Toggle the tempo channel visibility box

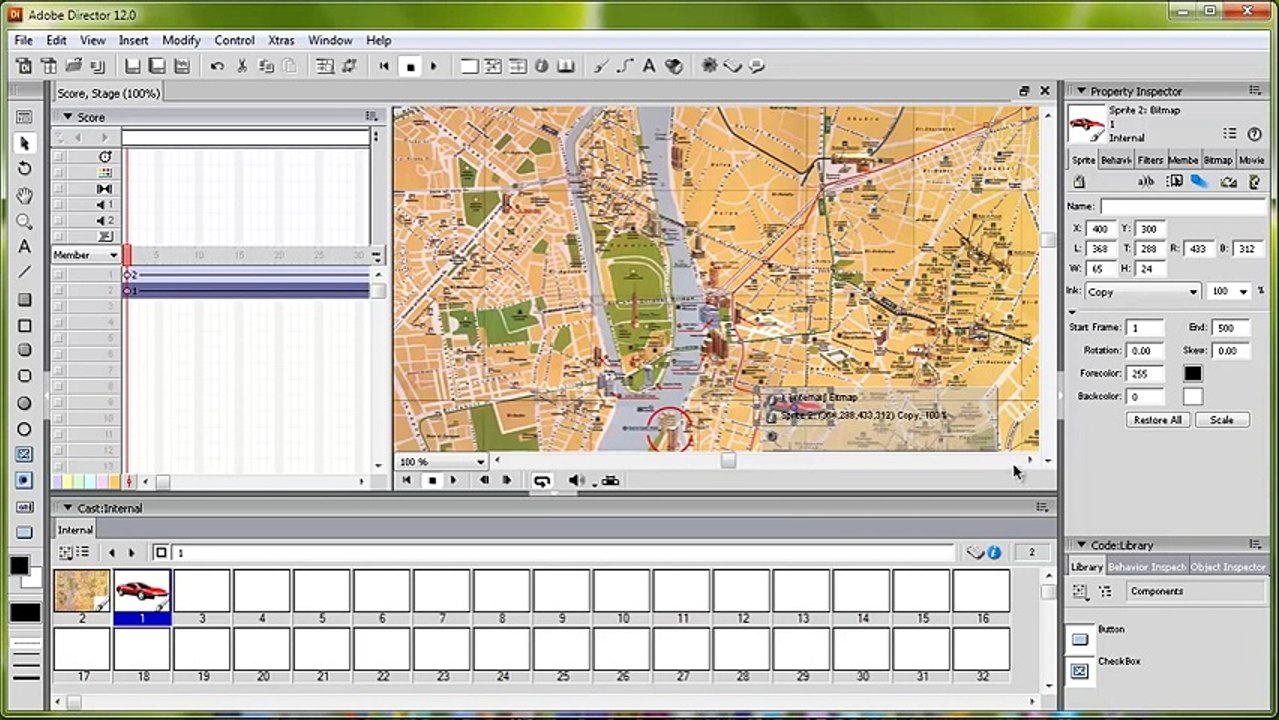click(x=58, y=157)
